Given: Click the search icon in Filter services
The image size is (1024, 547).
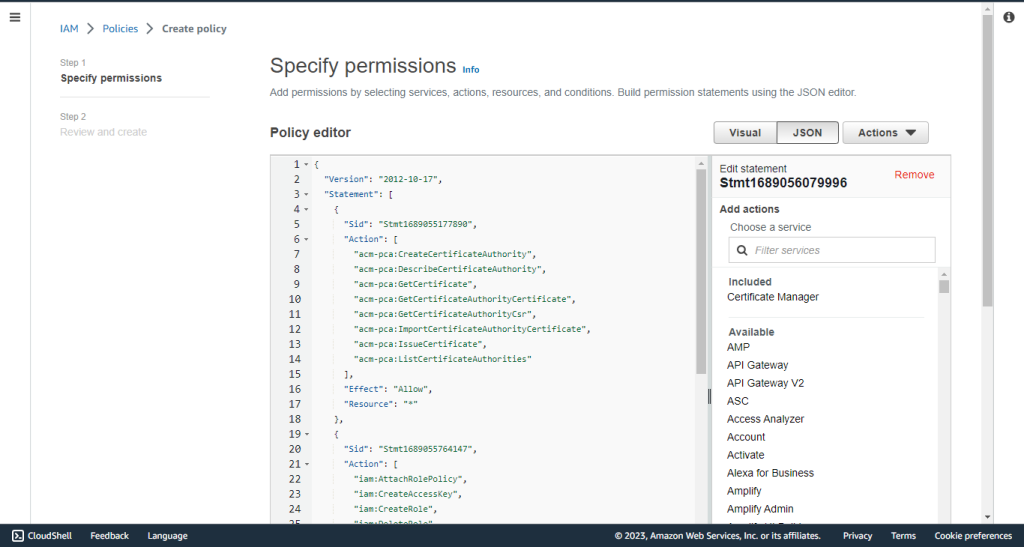Looking at the screenshot, I should point(742,250).
